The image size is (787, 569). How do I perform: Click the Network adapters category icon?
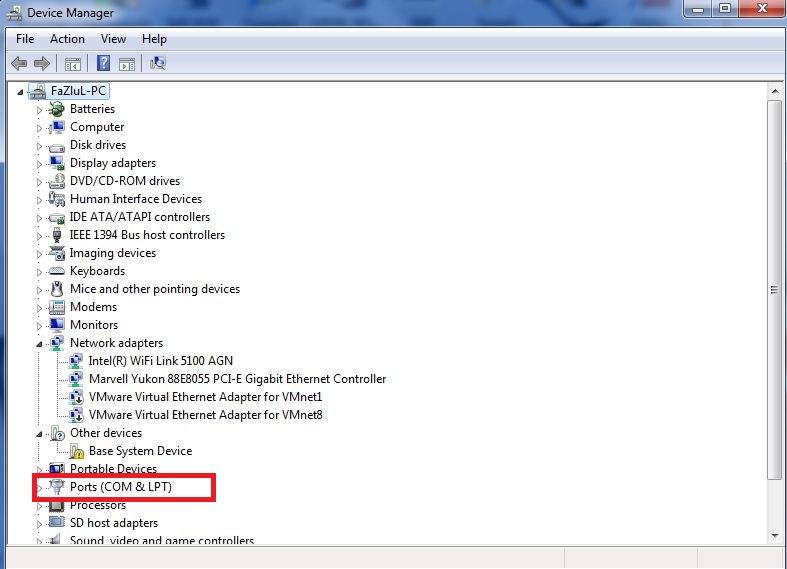[x=57, y=343]
